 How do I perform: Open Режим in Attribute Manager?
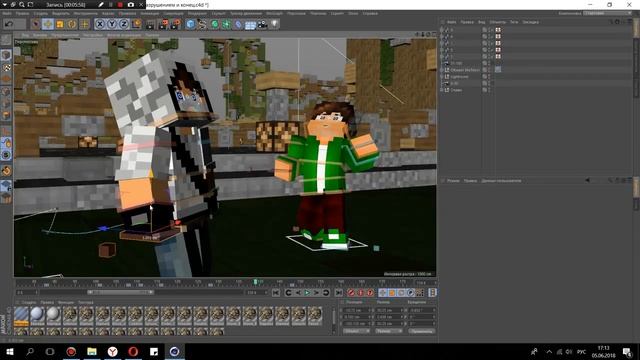453,180
